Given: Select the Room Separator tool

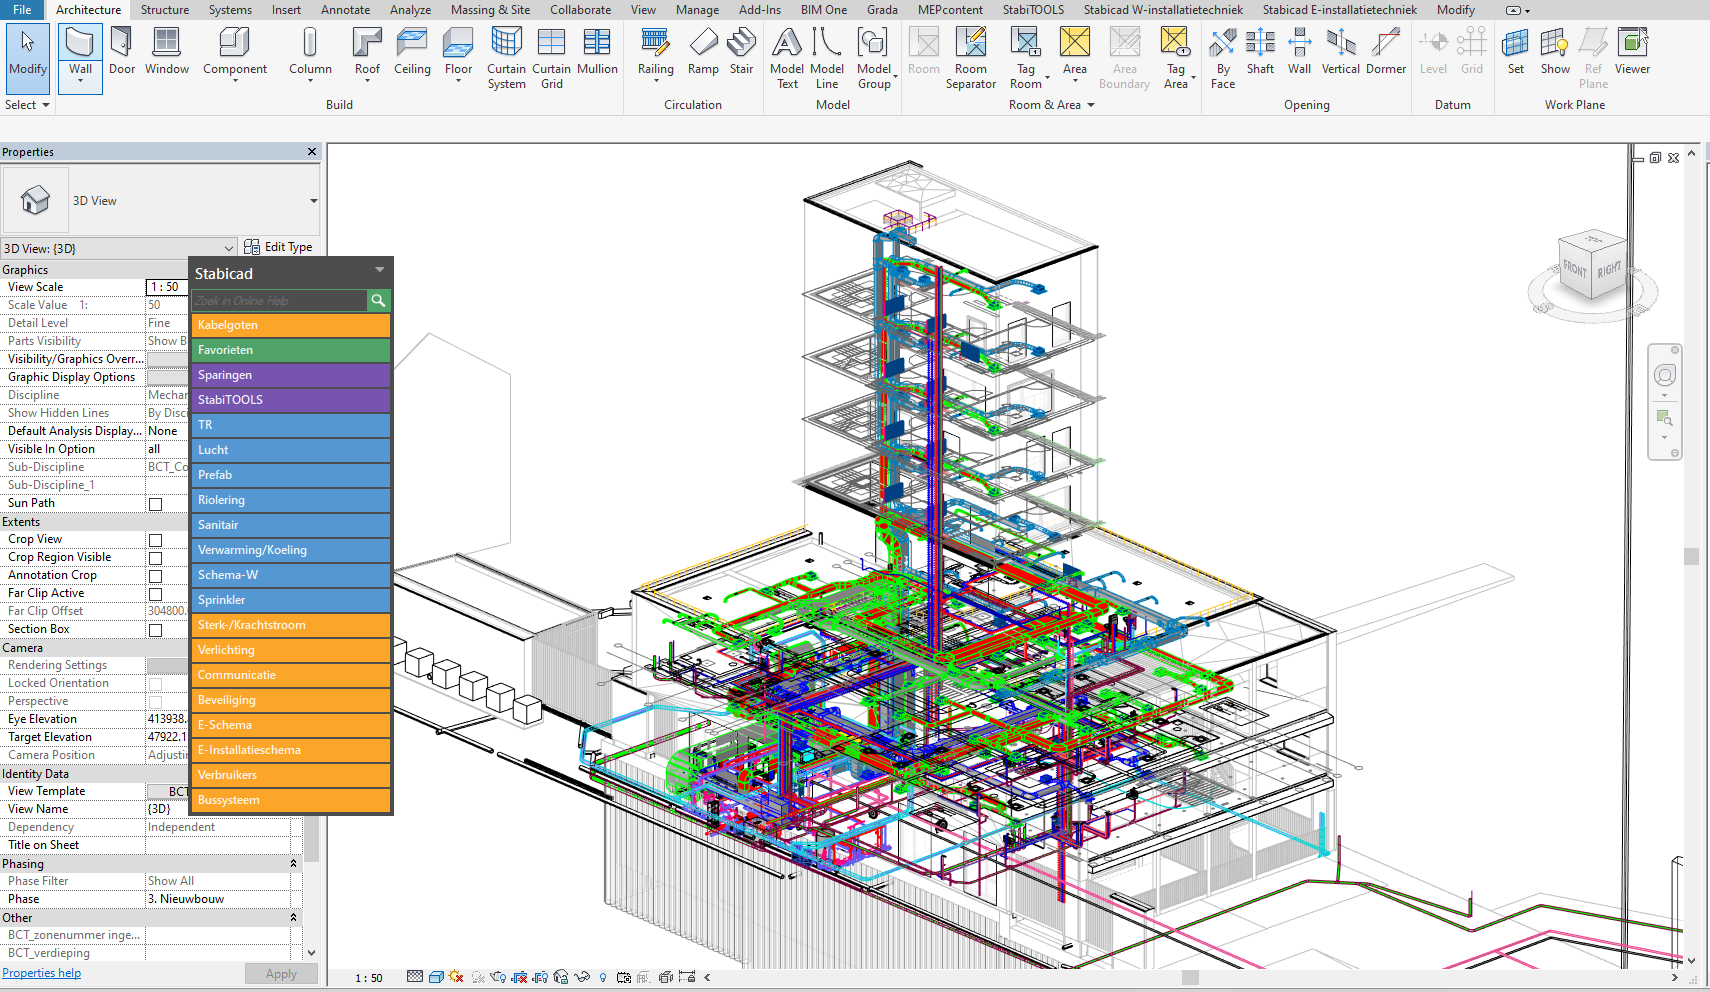Looking at the screenshot, I should tap(971, 58).
